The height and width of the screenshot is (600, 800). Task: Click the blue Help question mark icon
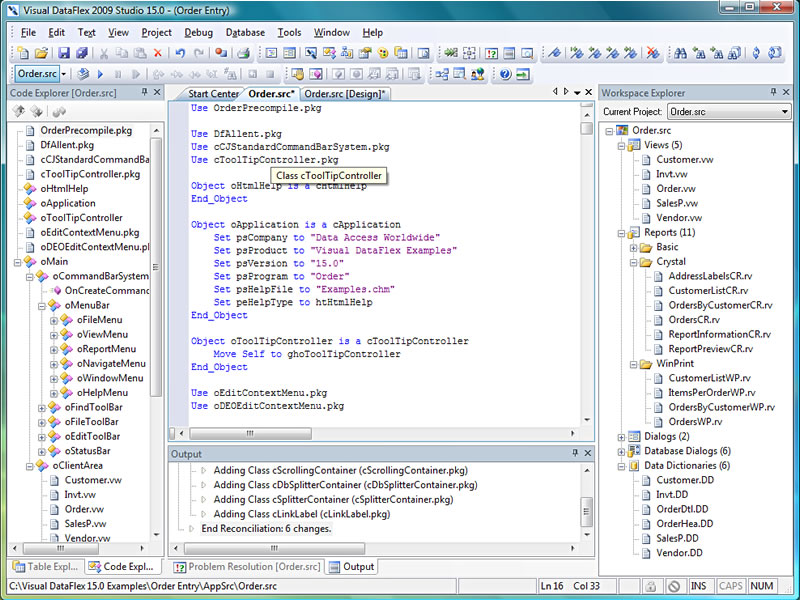505,74
